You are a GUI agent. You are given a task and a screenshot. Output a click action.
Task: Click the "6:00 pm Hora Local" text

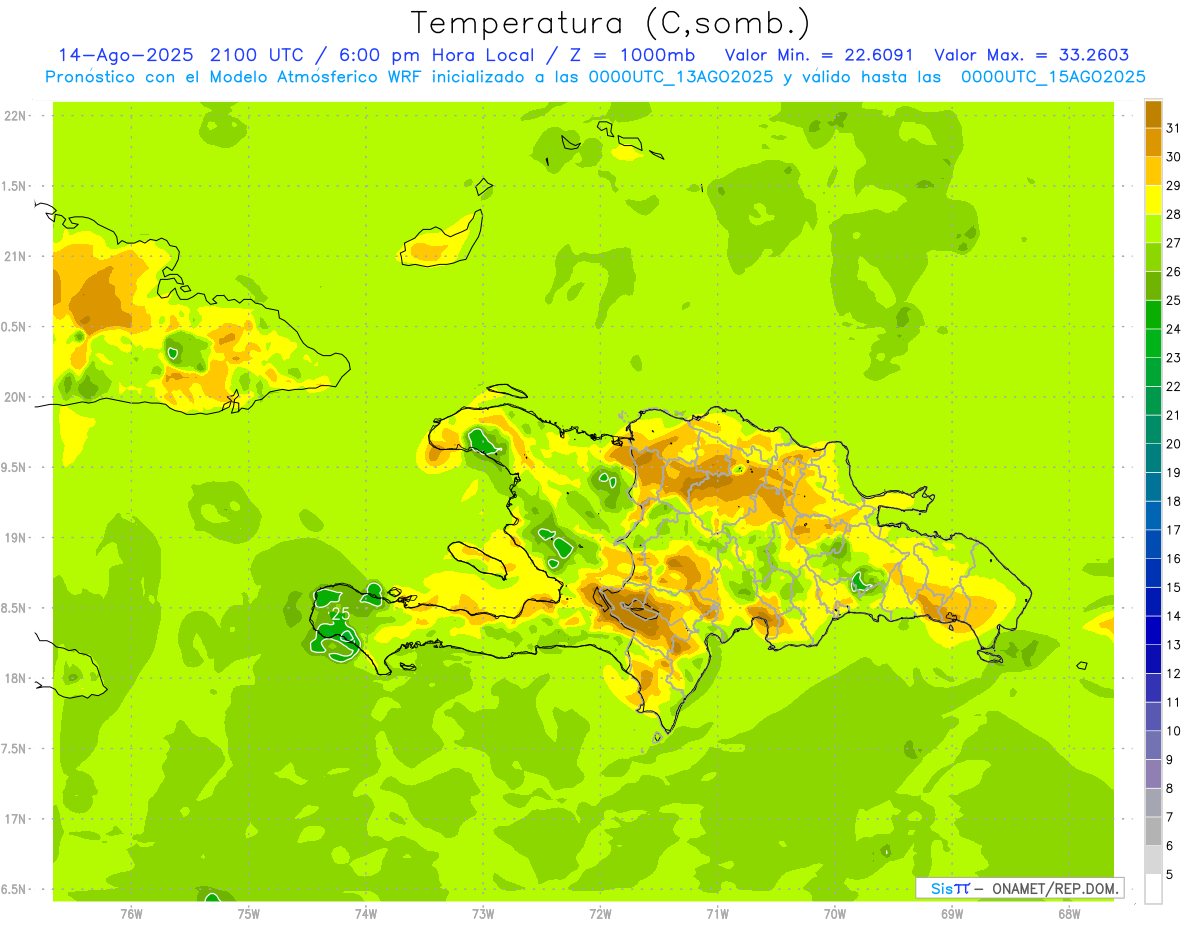pos(435,55)
